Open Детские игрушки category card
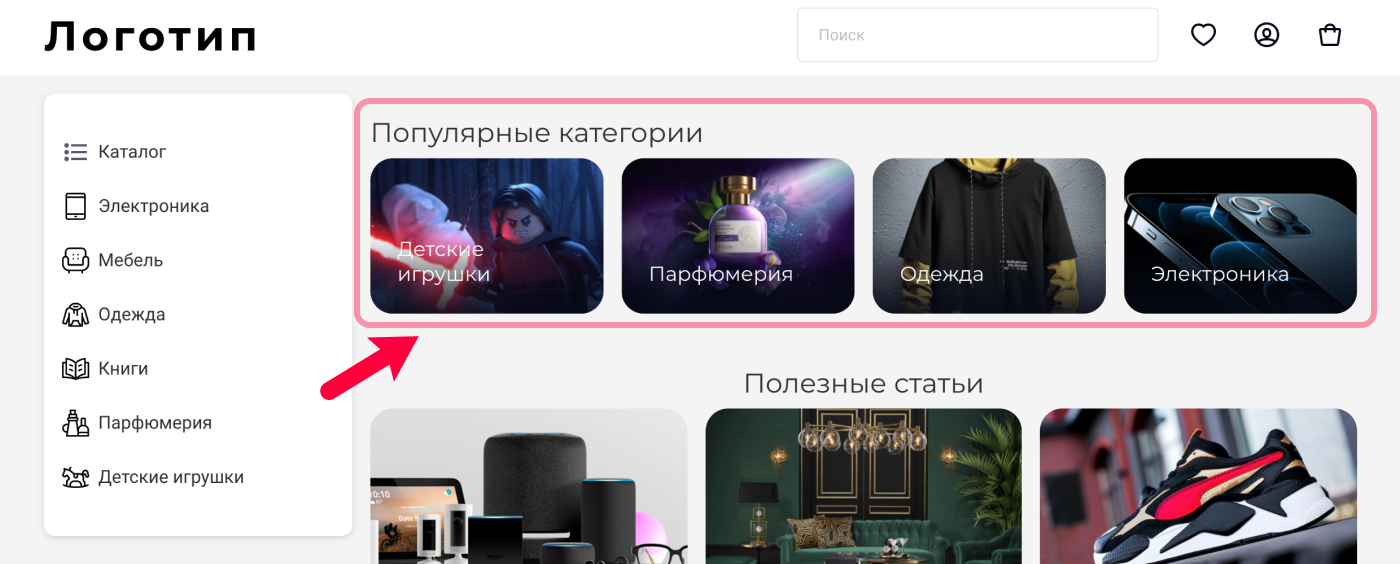This screenshot has width=1400, height=564. pos(487,236)
